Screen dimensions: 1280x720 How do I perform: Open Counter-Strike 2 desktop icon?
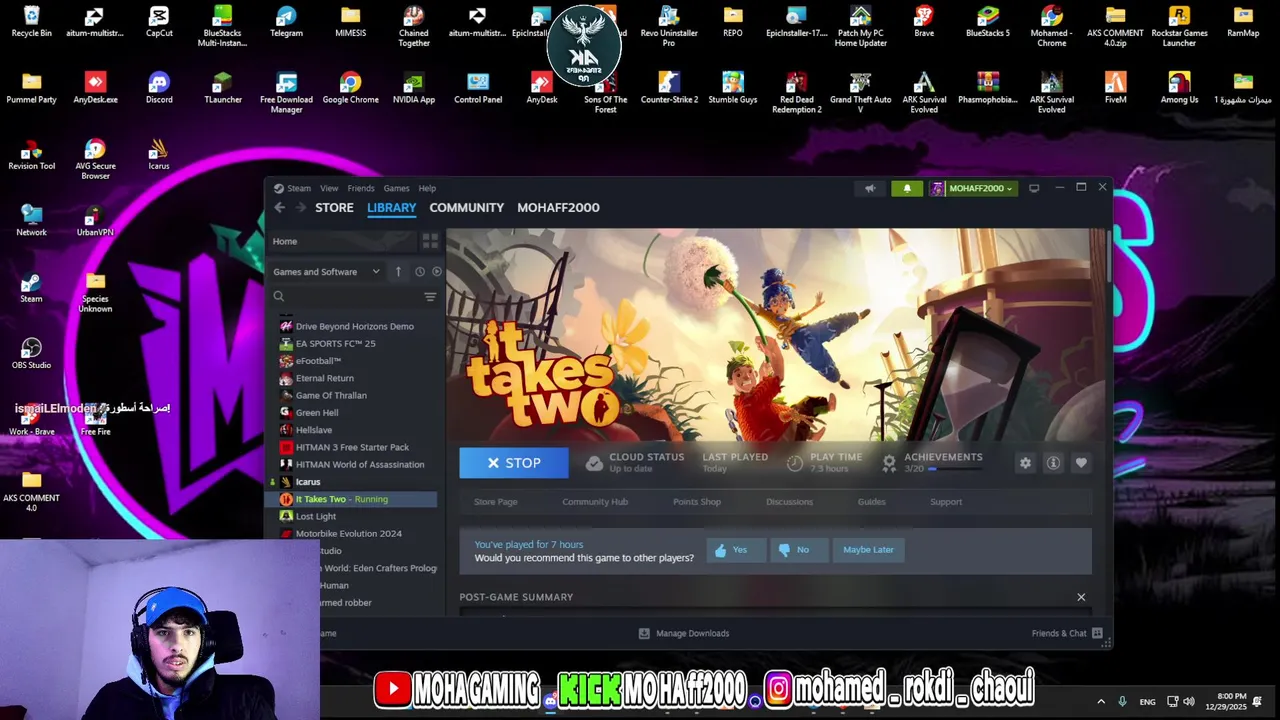point(669,88)
